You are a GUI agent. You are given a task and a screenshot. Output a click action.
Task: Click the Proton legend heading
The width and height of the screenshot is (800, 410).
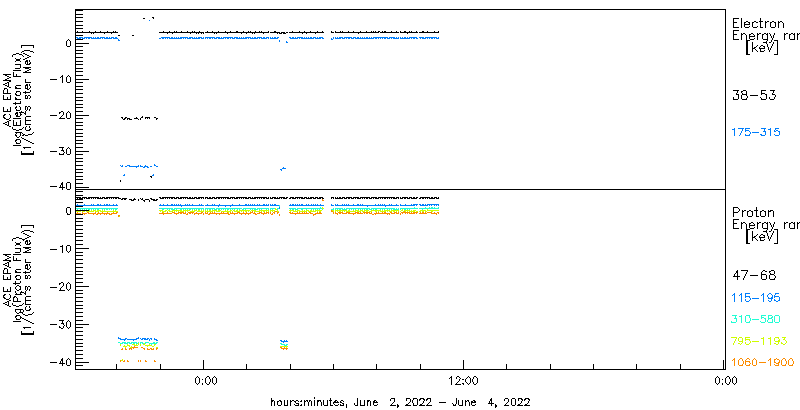click(x=753, y=212)
